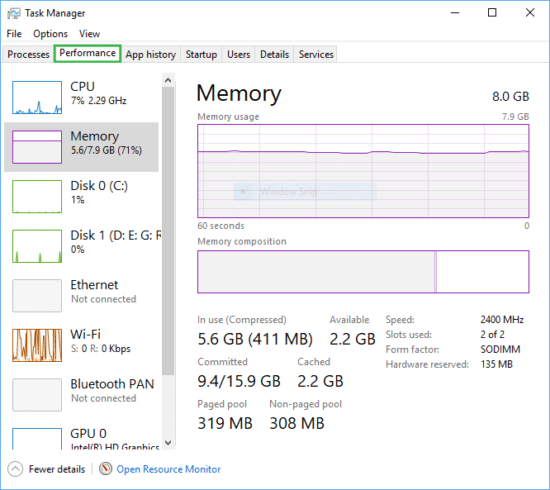Click the 7.9 GB graph maximum label
Viewport: 550px width, 490px height.
[515, 116]
